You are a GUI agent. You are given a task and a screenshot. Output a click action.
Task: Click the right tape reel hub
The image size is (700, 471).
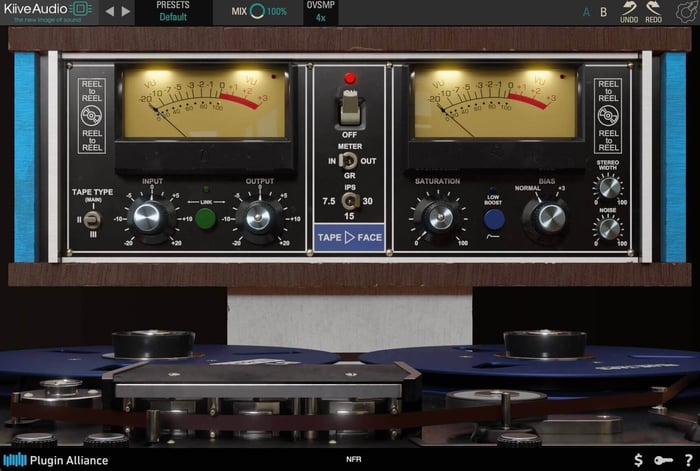tap(545, 344)
